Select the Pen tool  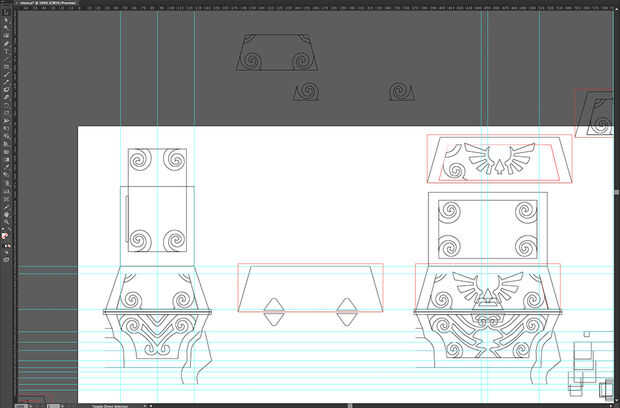tap(6, 43)
